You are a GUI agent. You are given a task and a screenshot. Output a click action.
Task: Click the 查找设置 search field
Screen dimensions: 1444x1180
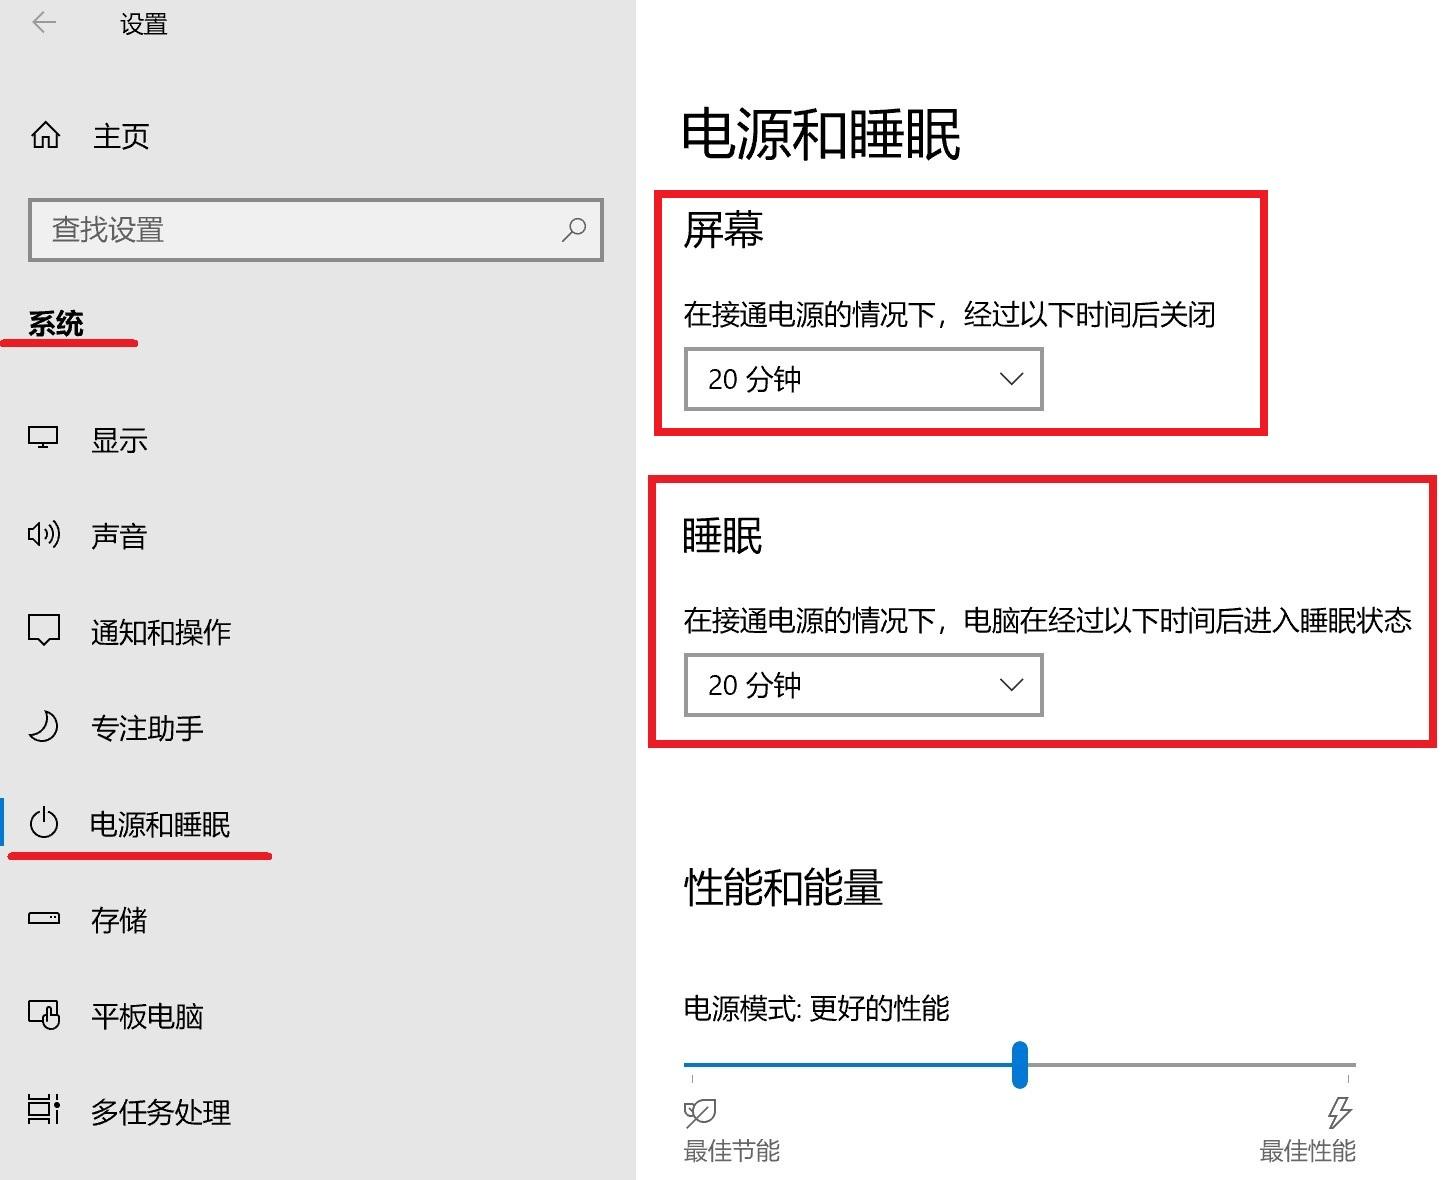coord(316,230)
